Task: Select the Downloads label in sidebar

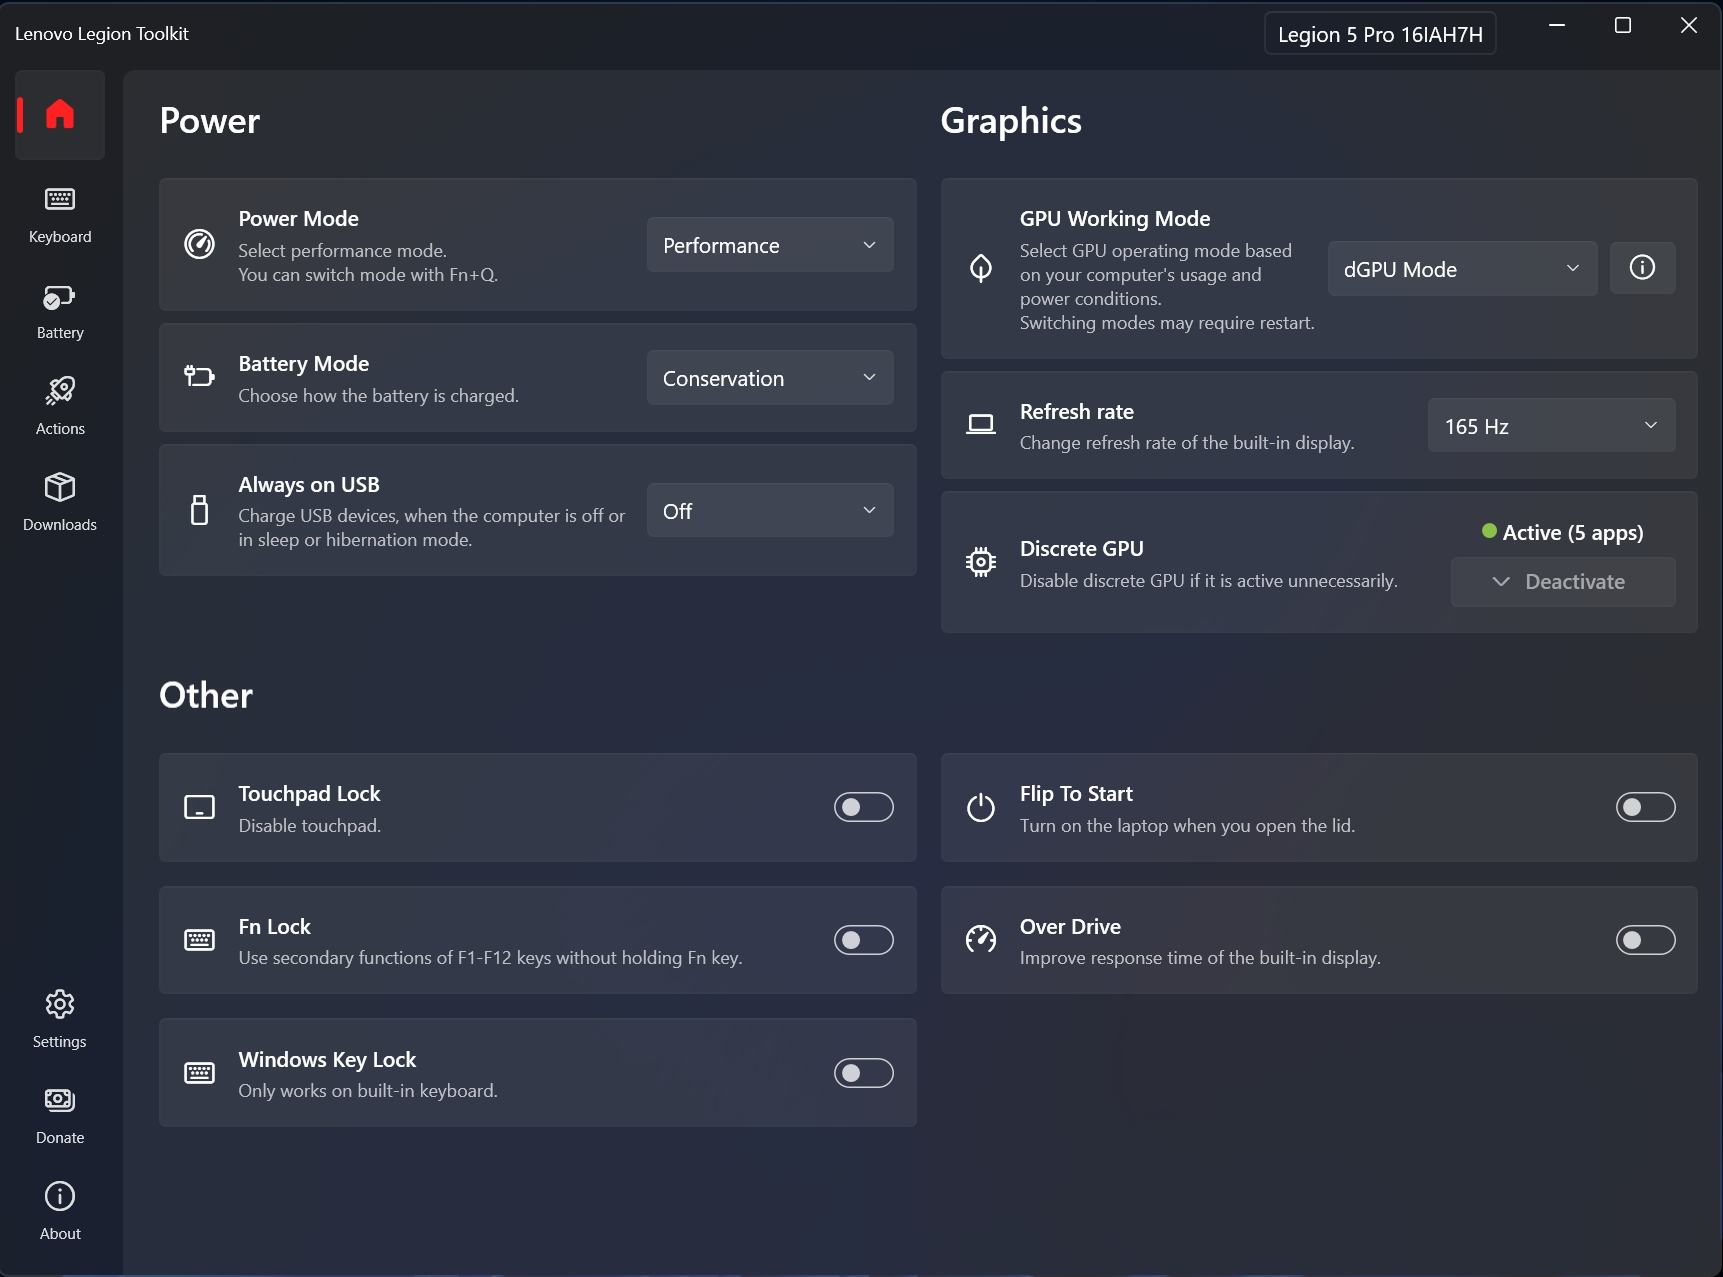Action: click(x=60, y=525)
